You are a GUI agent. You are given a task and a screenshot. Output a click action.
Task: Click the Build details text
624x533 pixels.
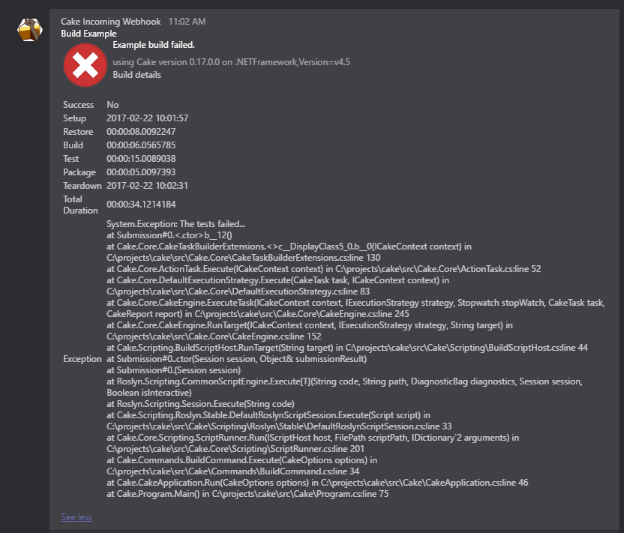(137, 75)
